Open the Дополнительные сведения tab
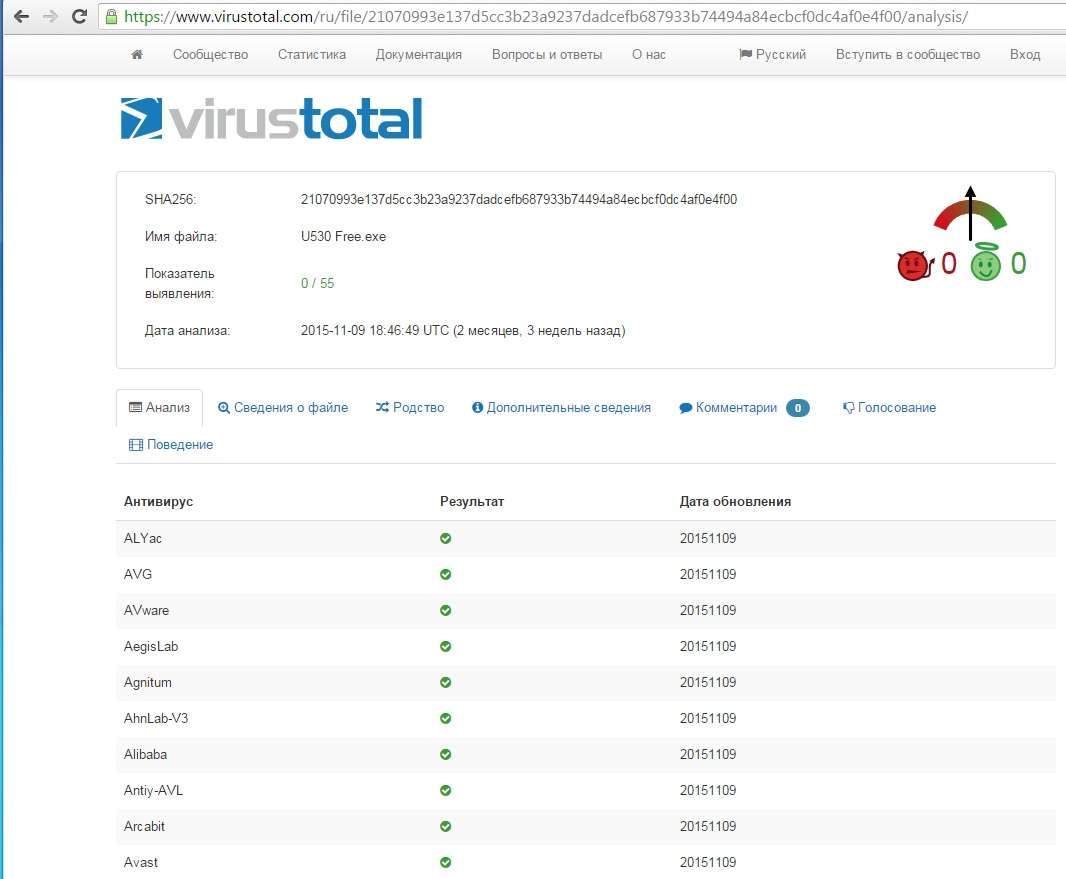 point(562,408)
